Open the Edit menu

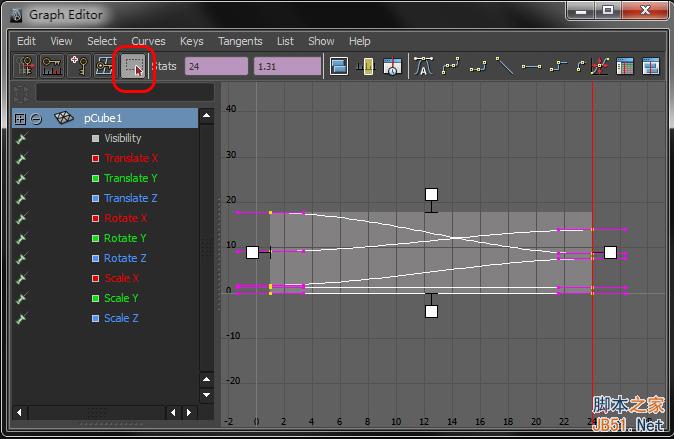pyautogui.click(x=26, y=41)
